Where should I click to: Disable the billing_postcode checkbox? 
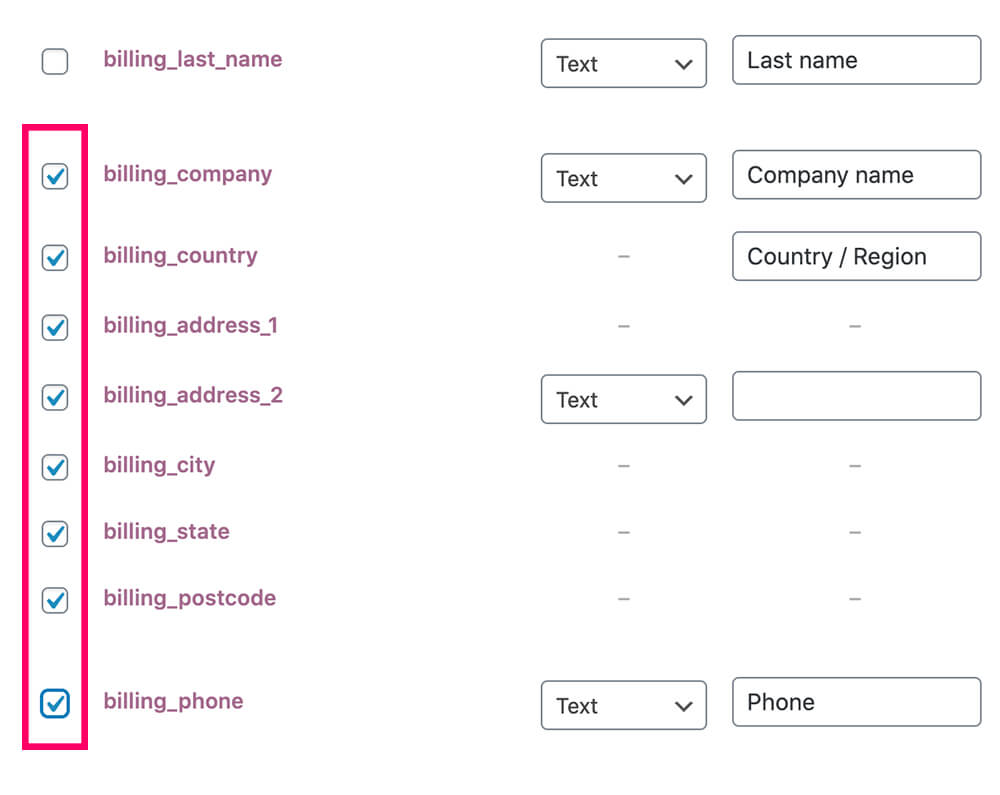coord(55,600)
